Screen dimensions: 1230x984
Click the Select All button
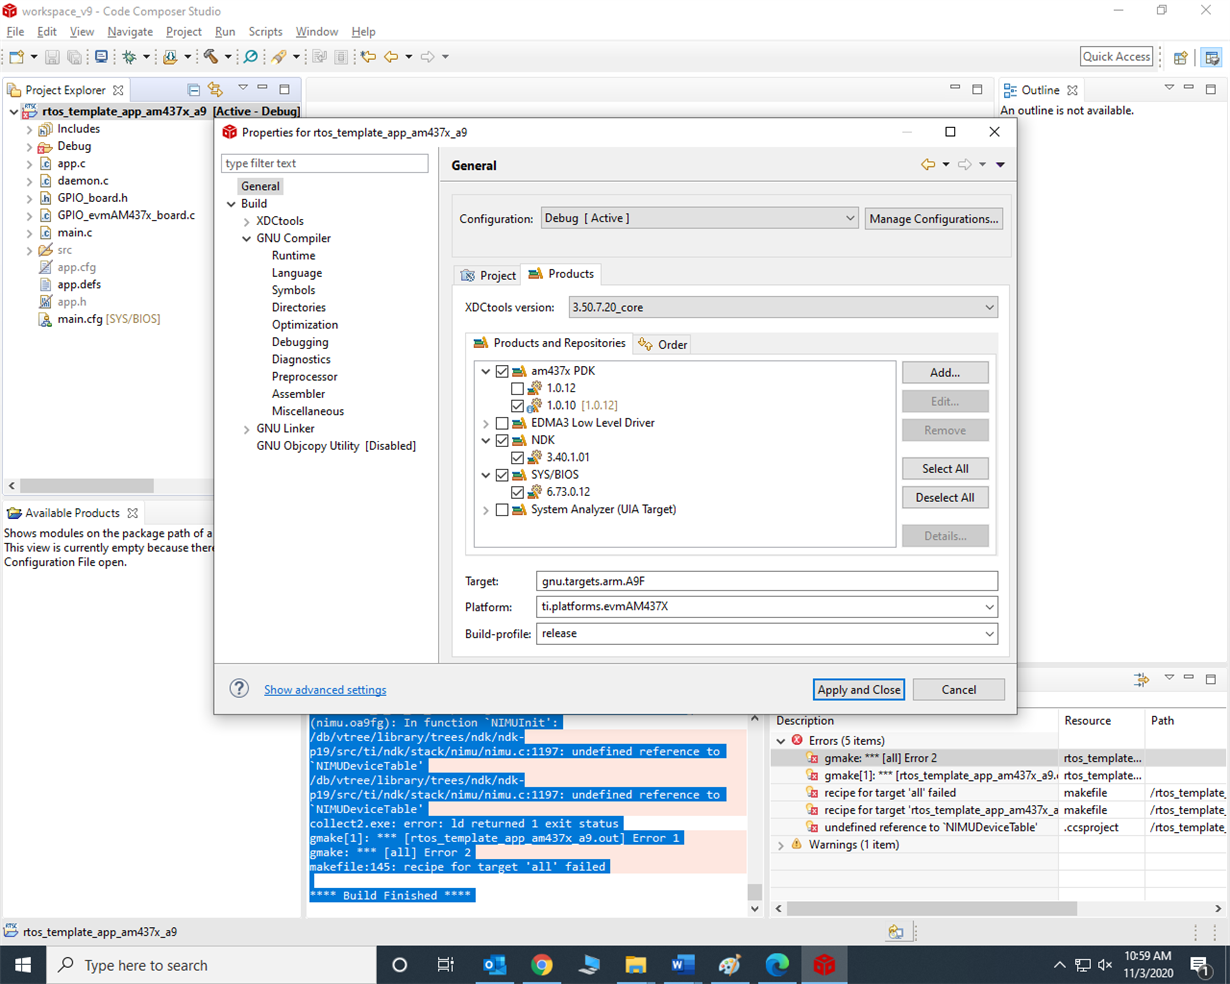point(945,468)
